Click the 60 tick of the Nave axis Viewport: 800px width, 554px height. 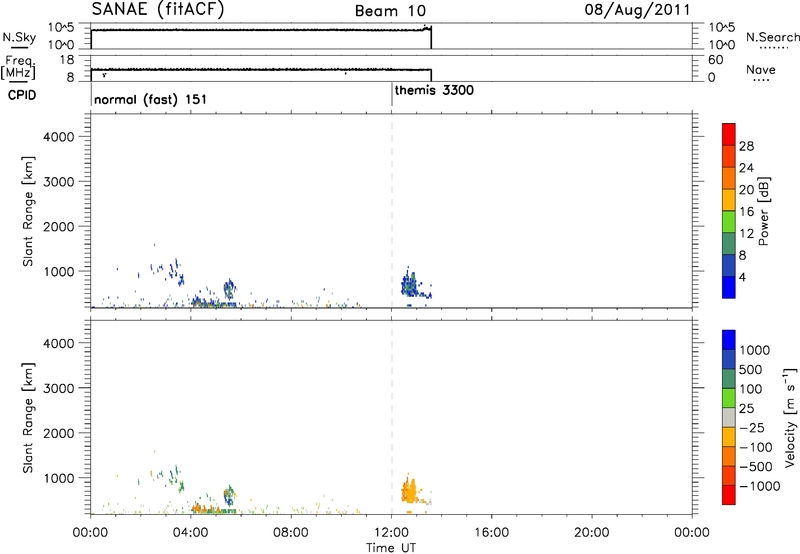tap(715, 60)
